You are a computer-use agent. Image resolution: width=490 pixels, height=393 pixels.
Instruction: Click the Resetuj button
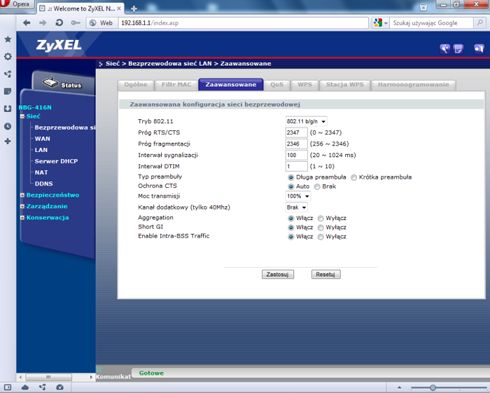tap(326, 275)
